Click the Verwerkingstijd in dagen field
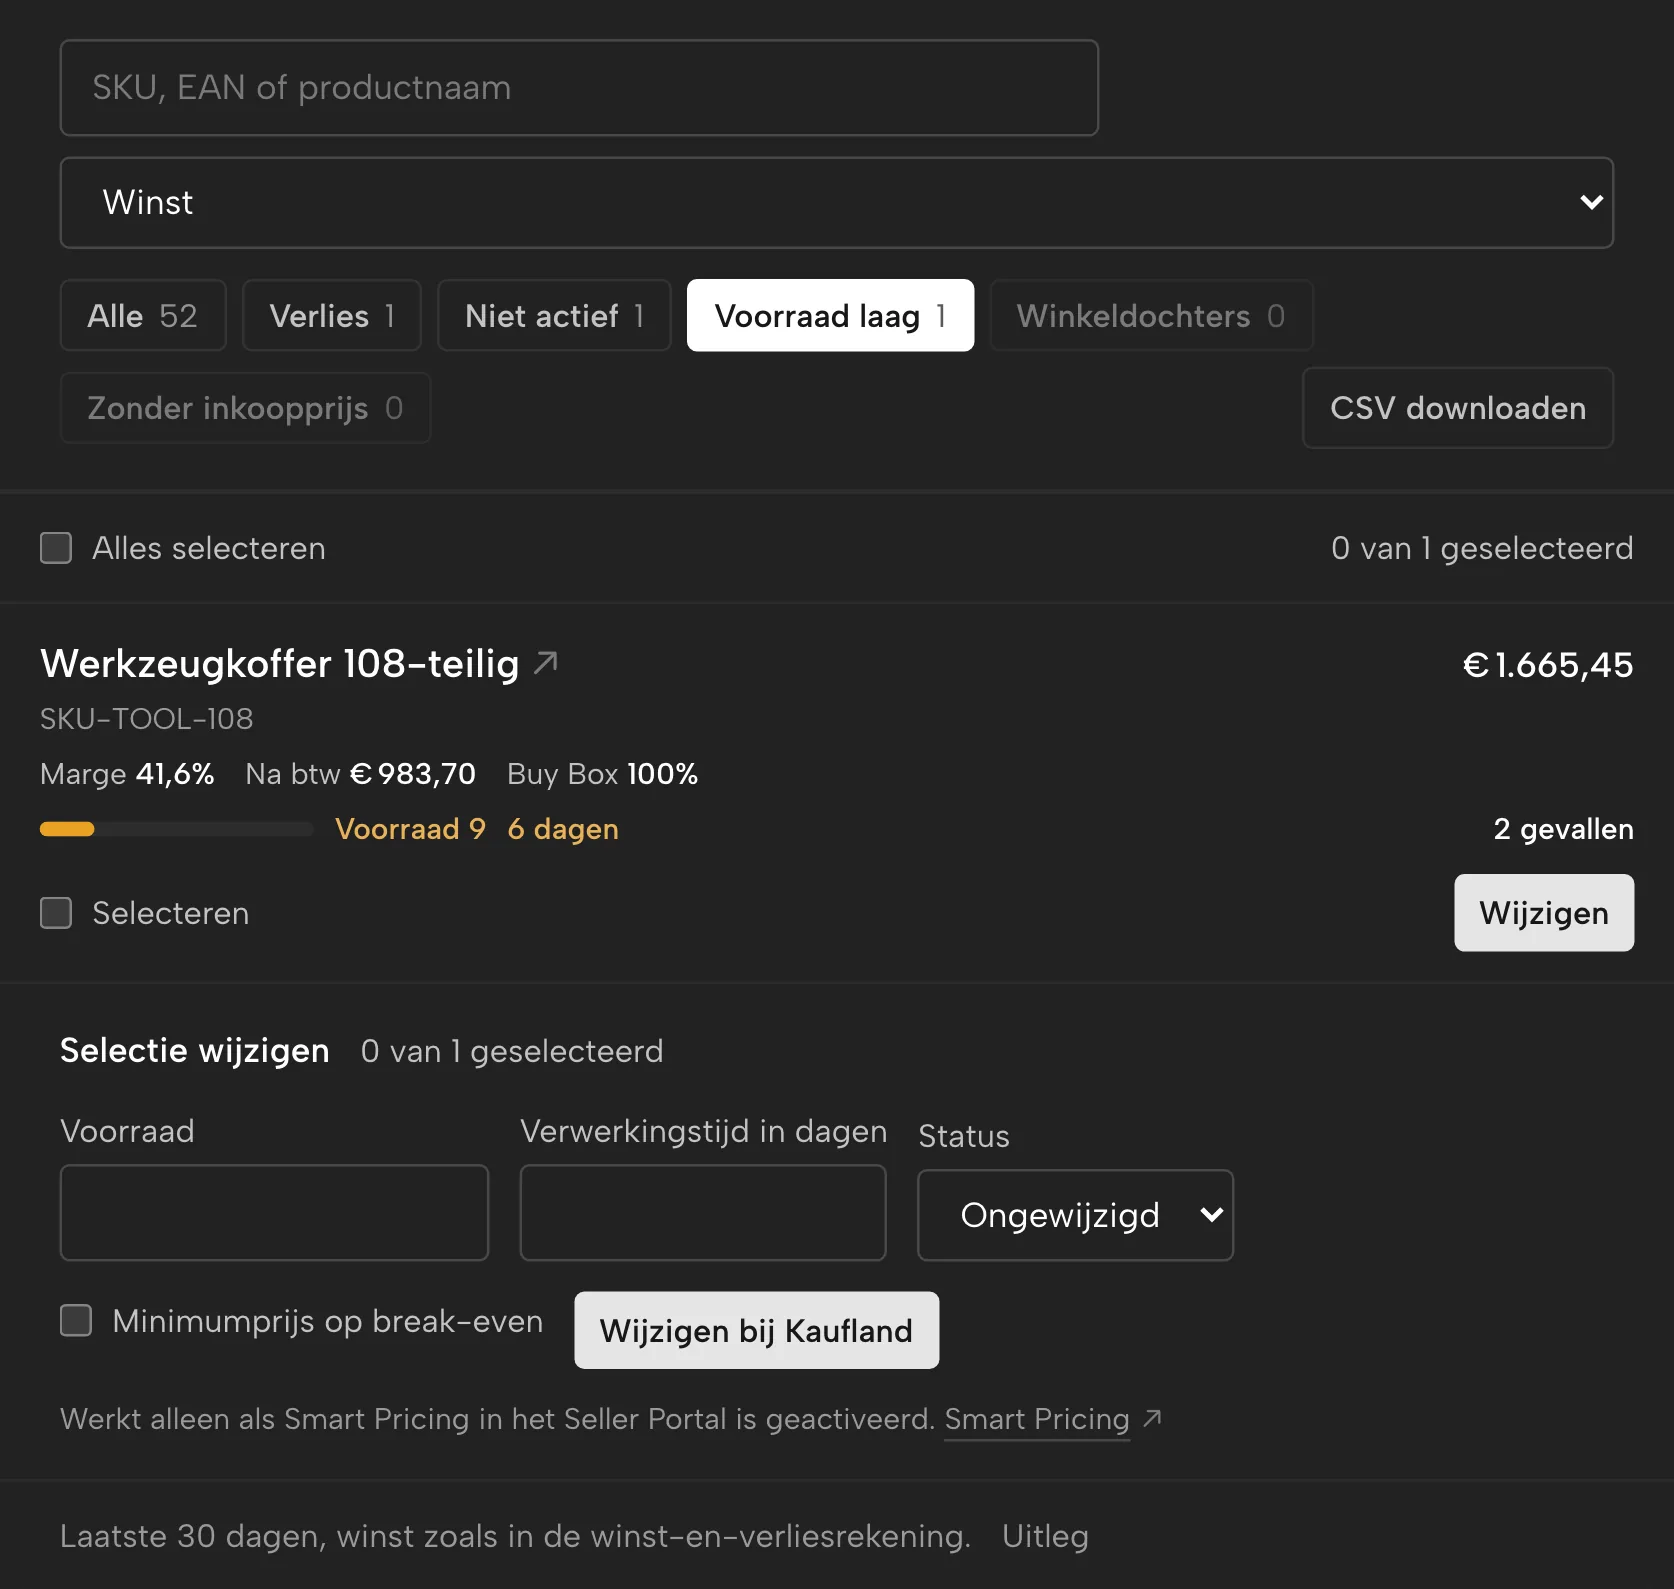Image resolution: width=1674 pixels, height=1589 pixels. point(703,1213)
